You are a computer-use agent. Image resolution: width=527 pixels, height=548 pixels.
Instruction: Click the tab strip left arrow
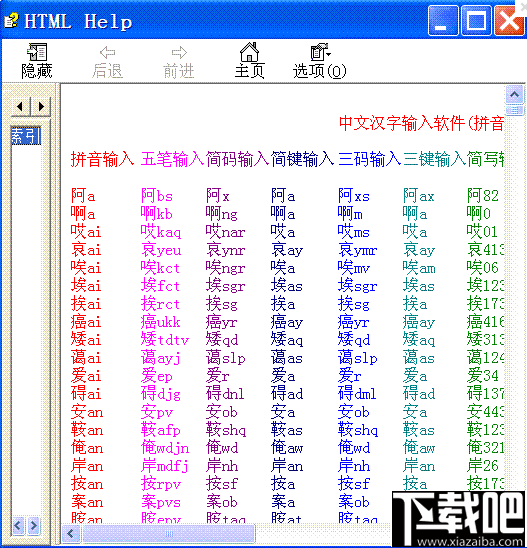coord(20,106)
